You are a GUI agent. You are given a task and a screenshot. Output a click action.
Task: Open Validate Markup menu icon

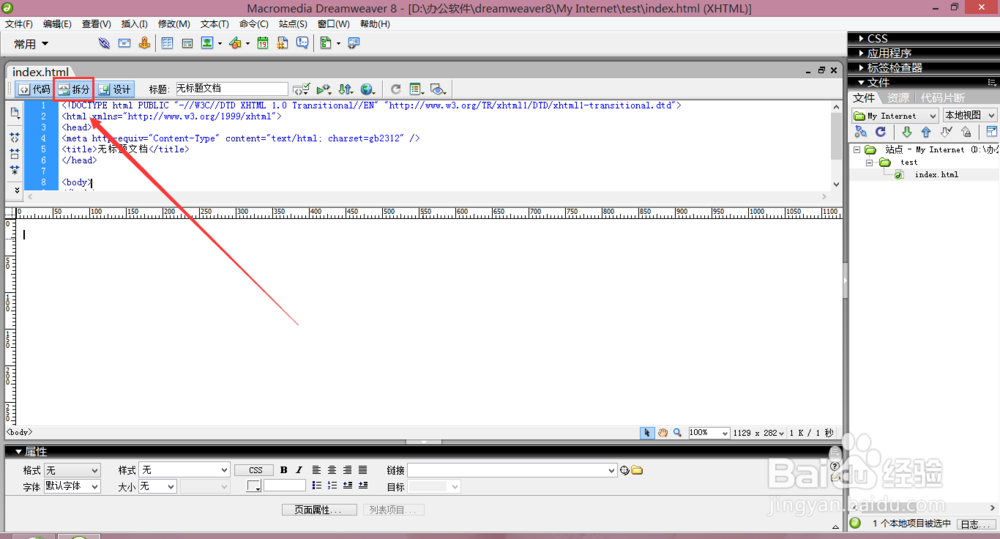click(x=302, y=89)
